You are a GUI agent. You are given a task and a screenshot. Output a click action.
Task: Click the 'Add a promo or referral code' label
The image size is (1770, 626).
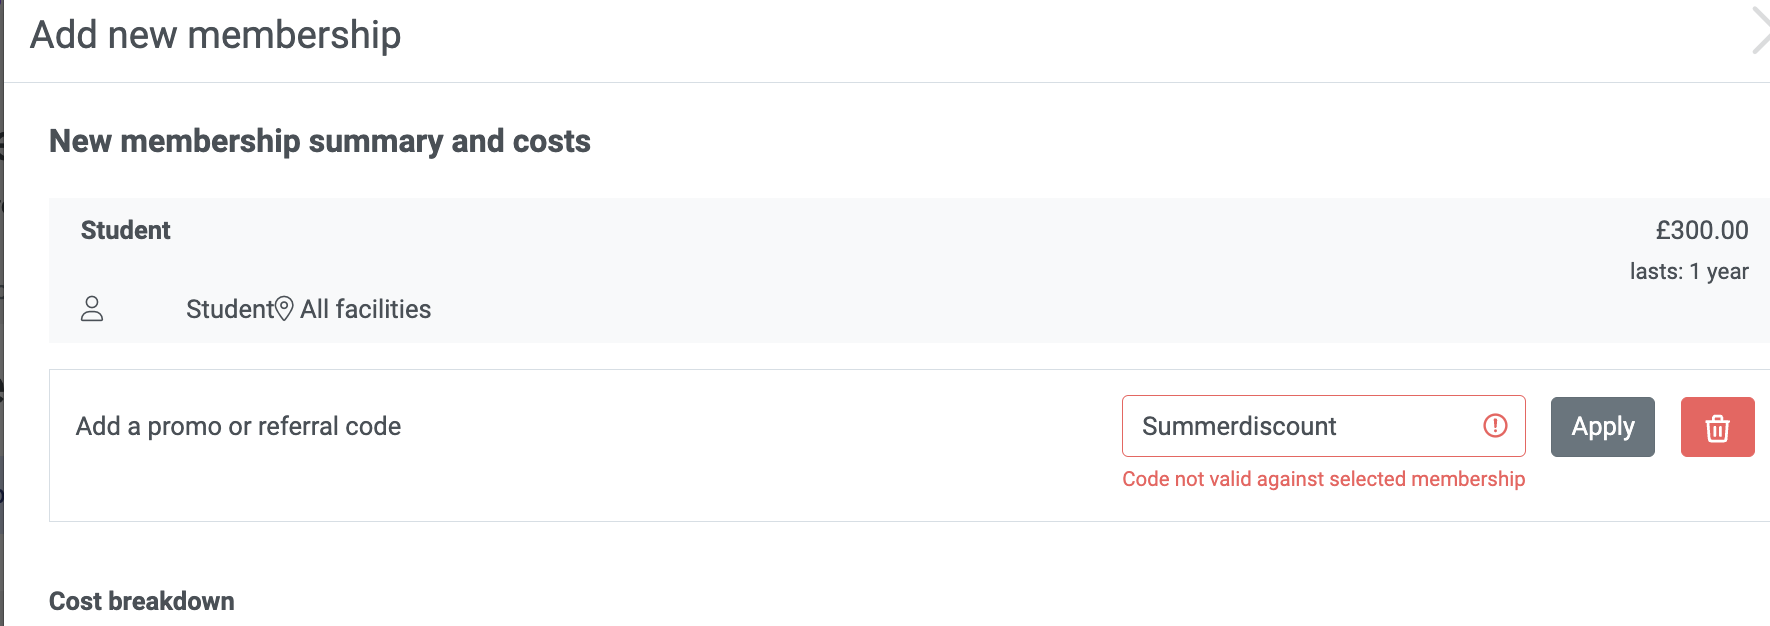[x=238, y=426]
